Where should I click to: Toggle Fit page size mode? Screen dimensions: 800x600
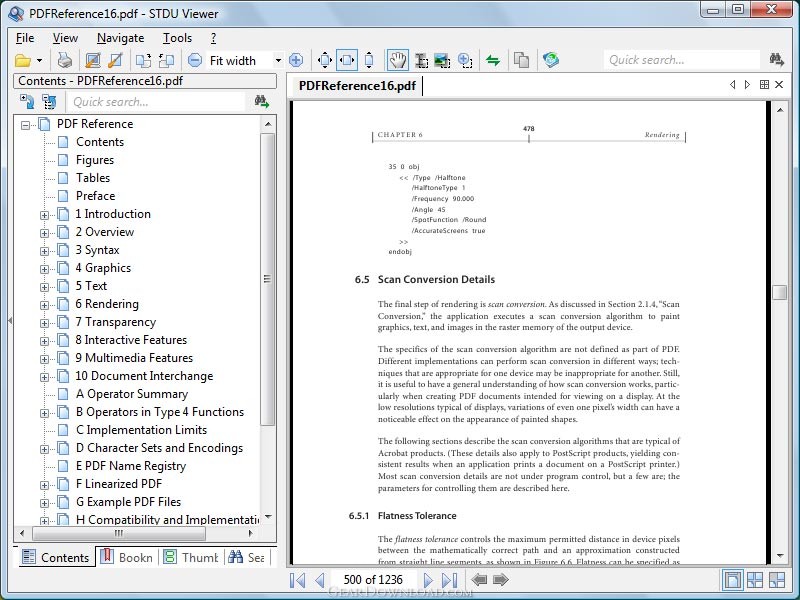coord(324,60)
